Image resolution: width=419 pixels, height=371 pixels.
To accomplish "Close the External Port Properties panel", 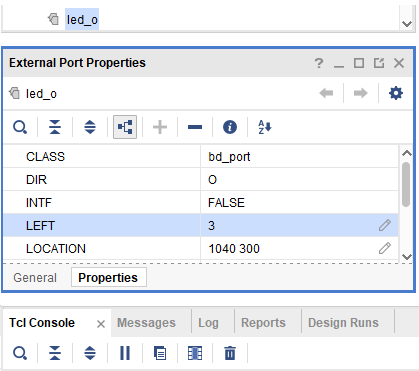I will click(x=399, y=63).
